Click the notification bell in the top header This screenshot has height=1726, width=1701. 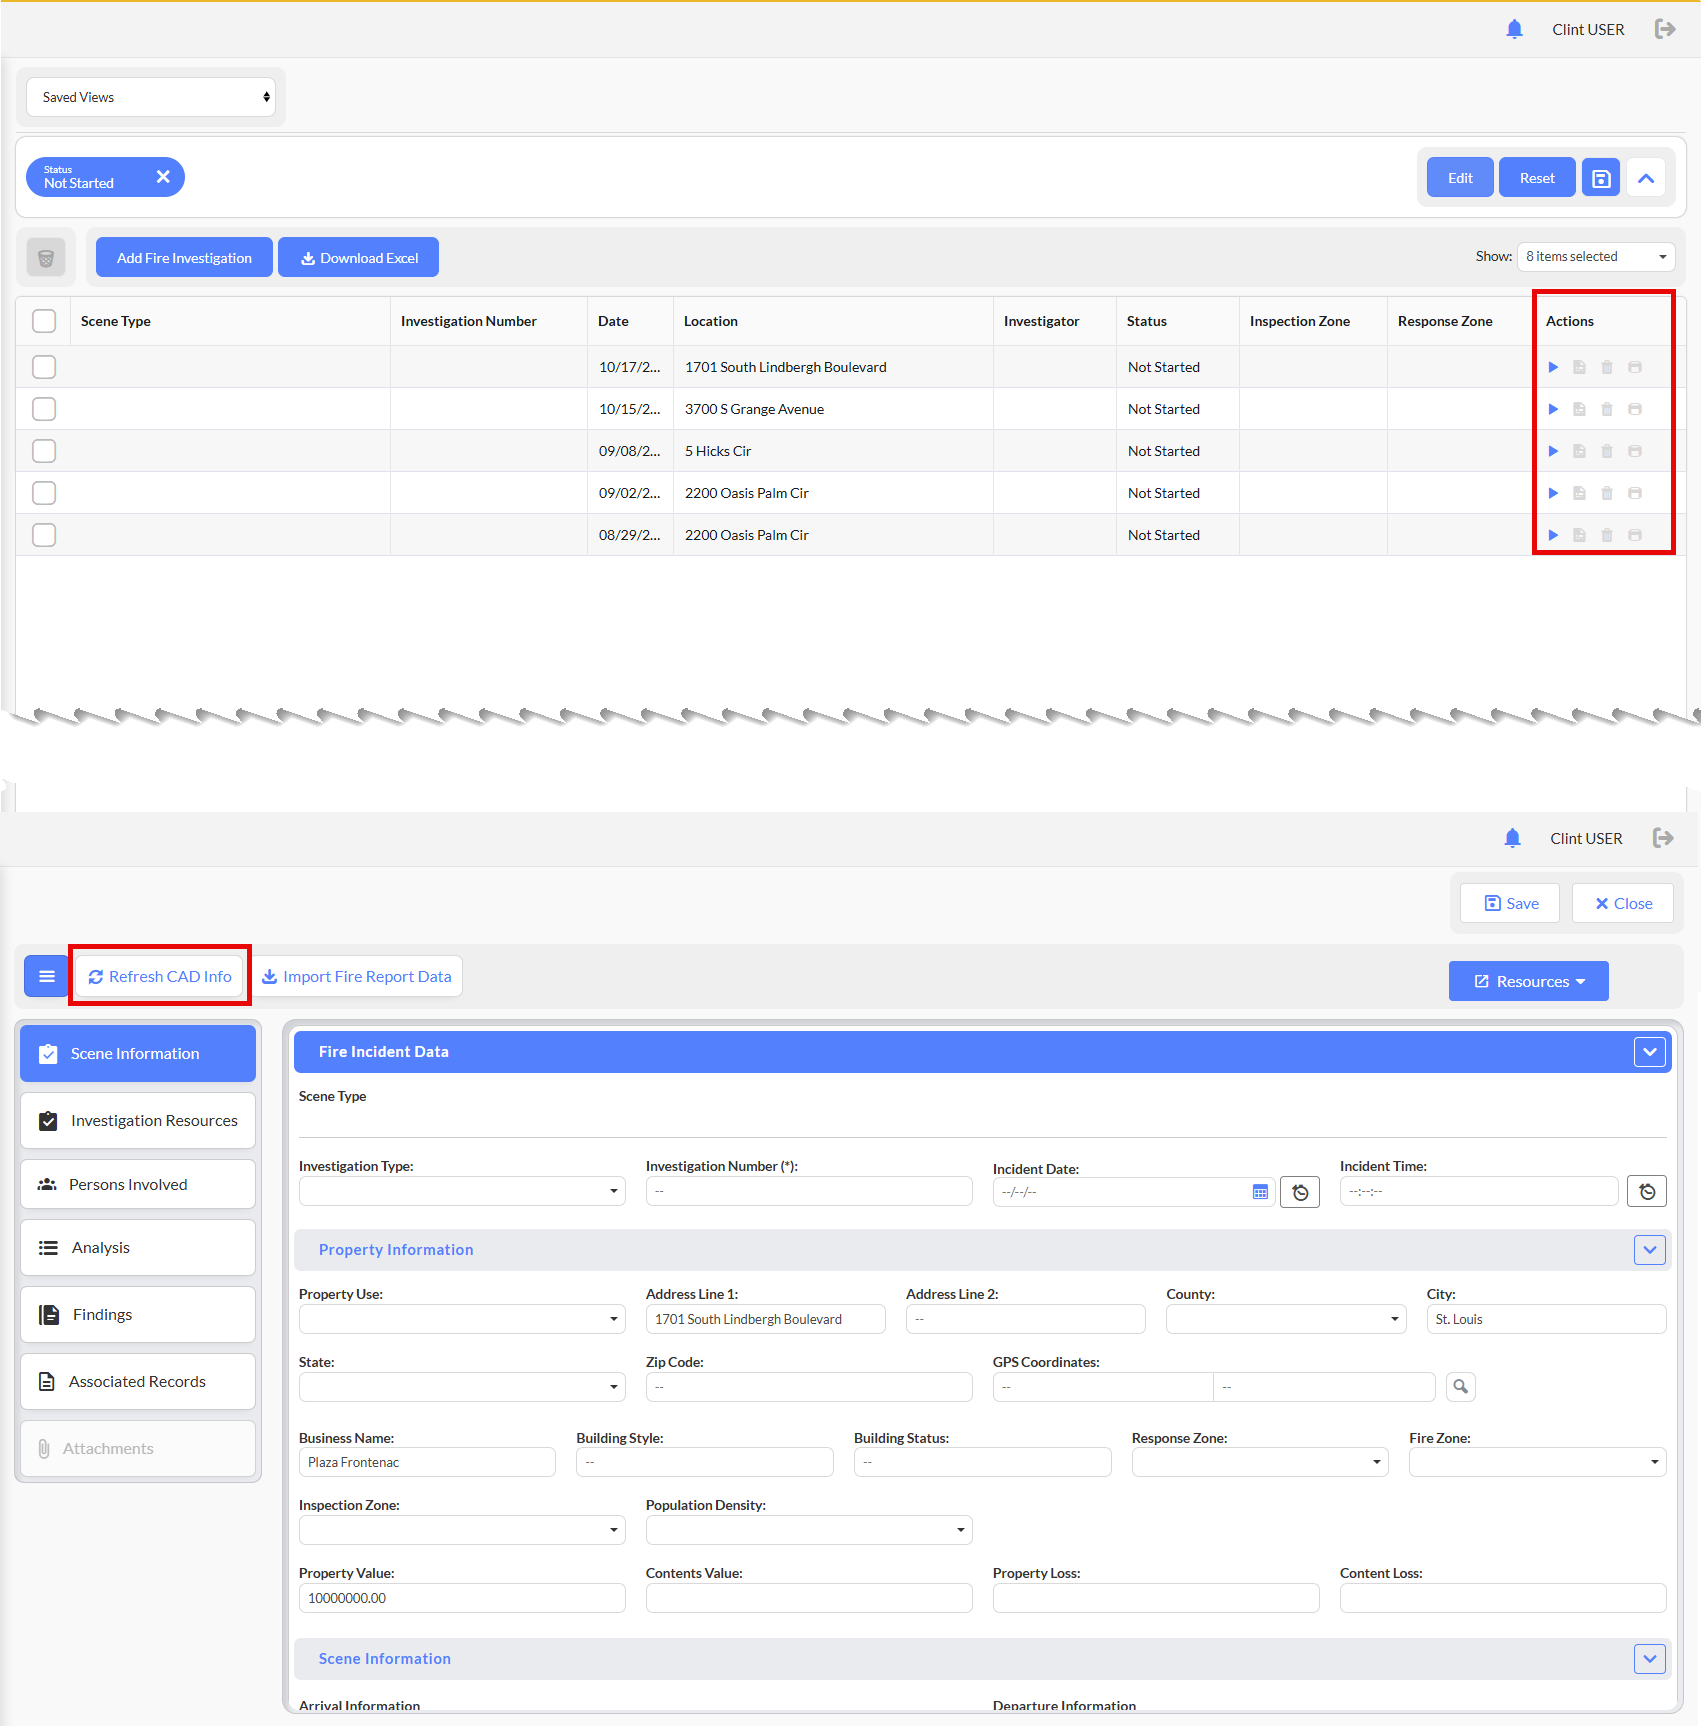[1514, 29]
